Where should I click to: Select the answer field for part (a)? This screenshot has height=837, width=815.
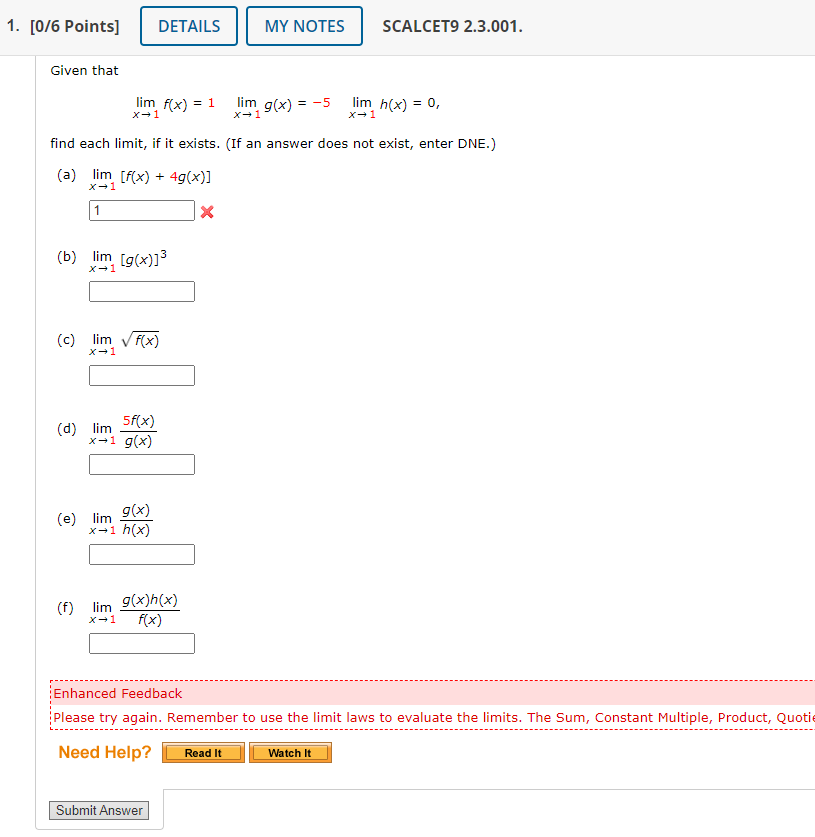coord(141,210)
